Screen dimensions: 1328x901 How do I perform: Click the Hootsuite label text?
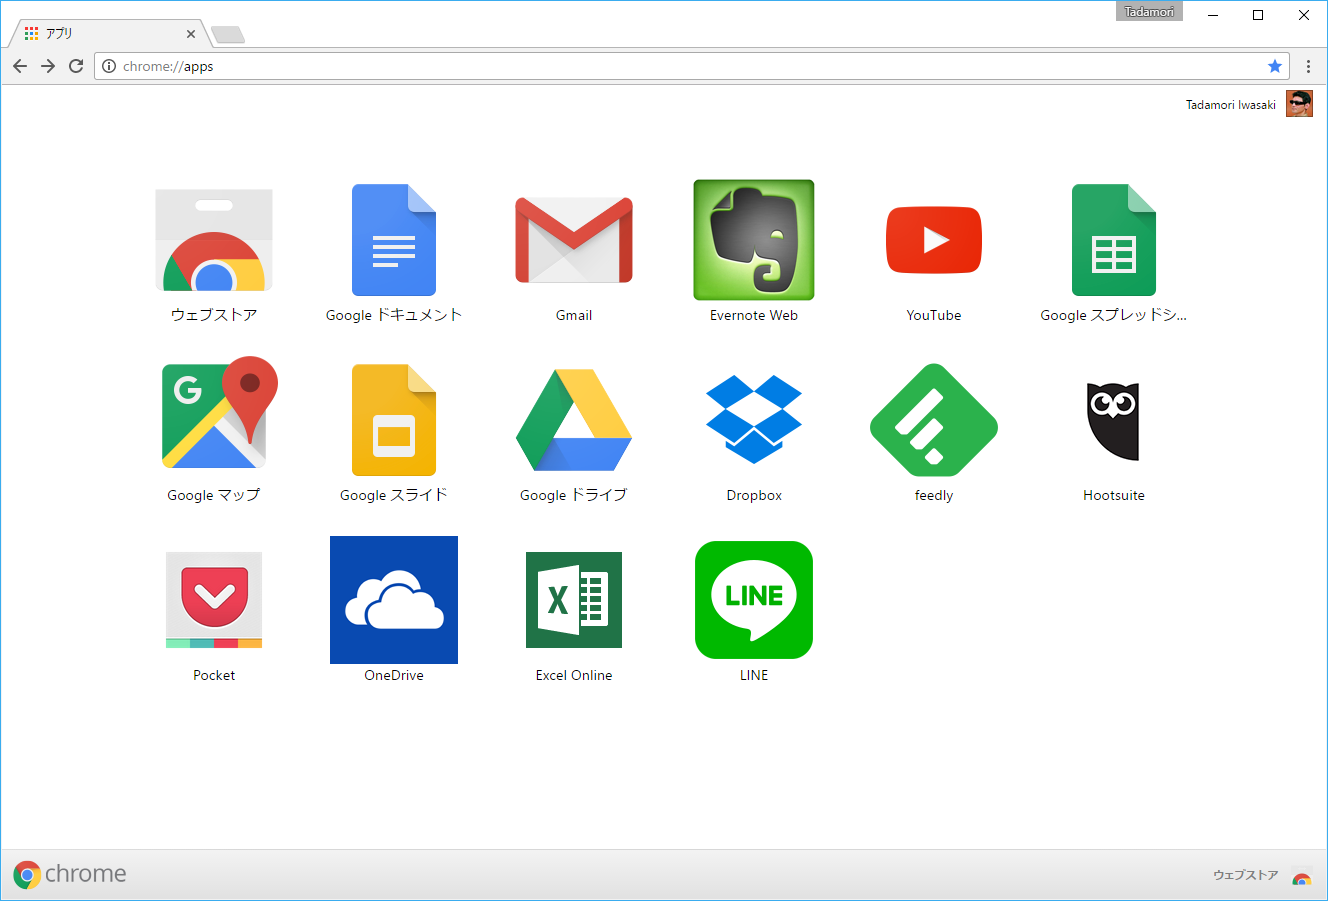pos(1114,495)
